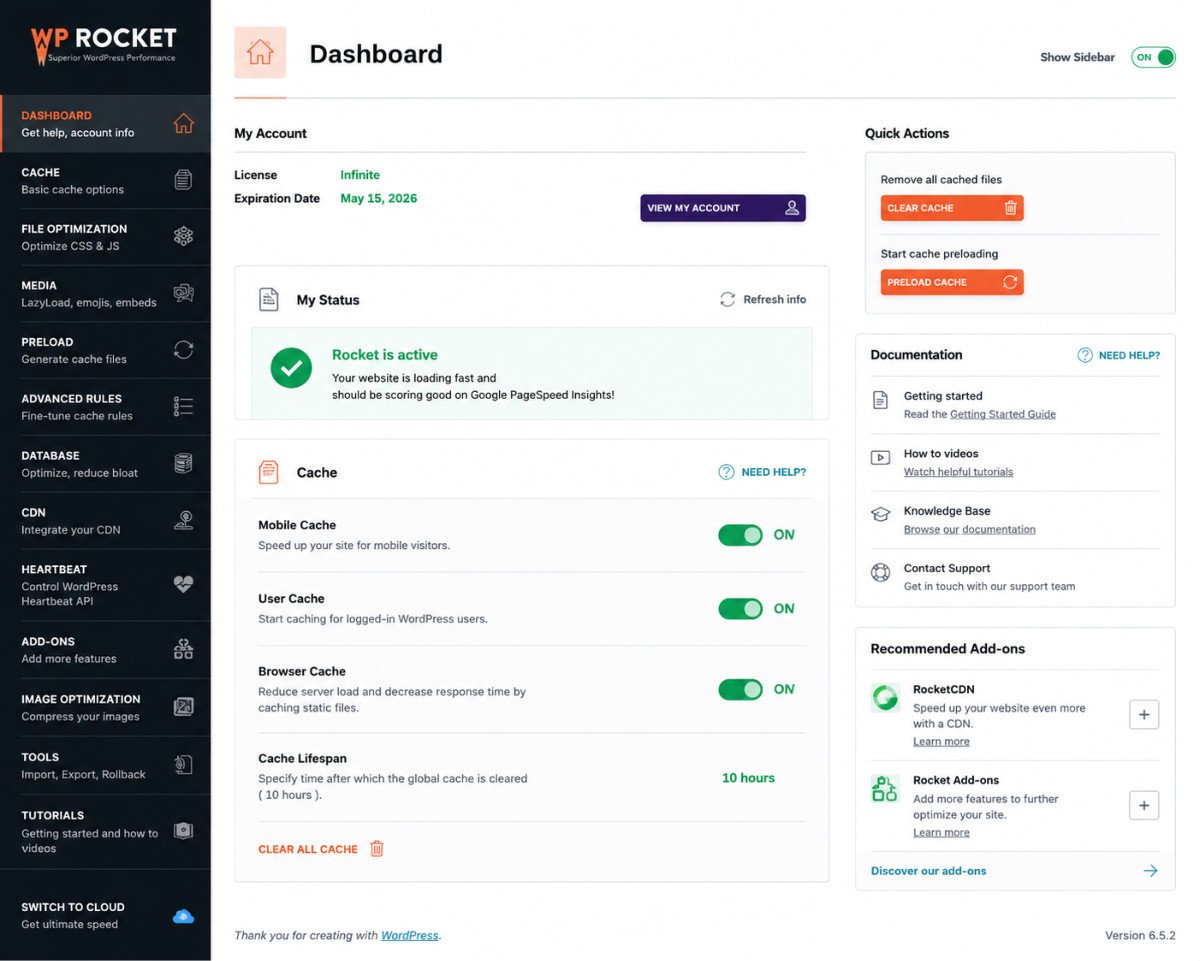Image resolution: width=1200 pixels, height=961 pixels.
Task: Click the WordPress footer link
Action: (x=409, y=936)
